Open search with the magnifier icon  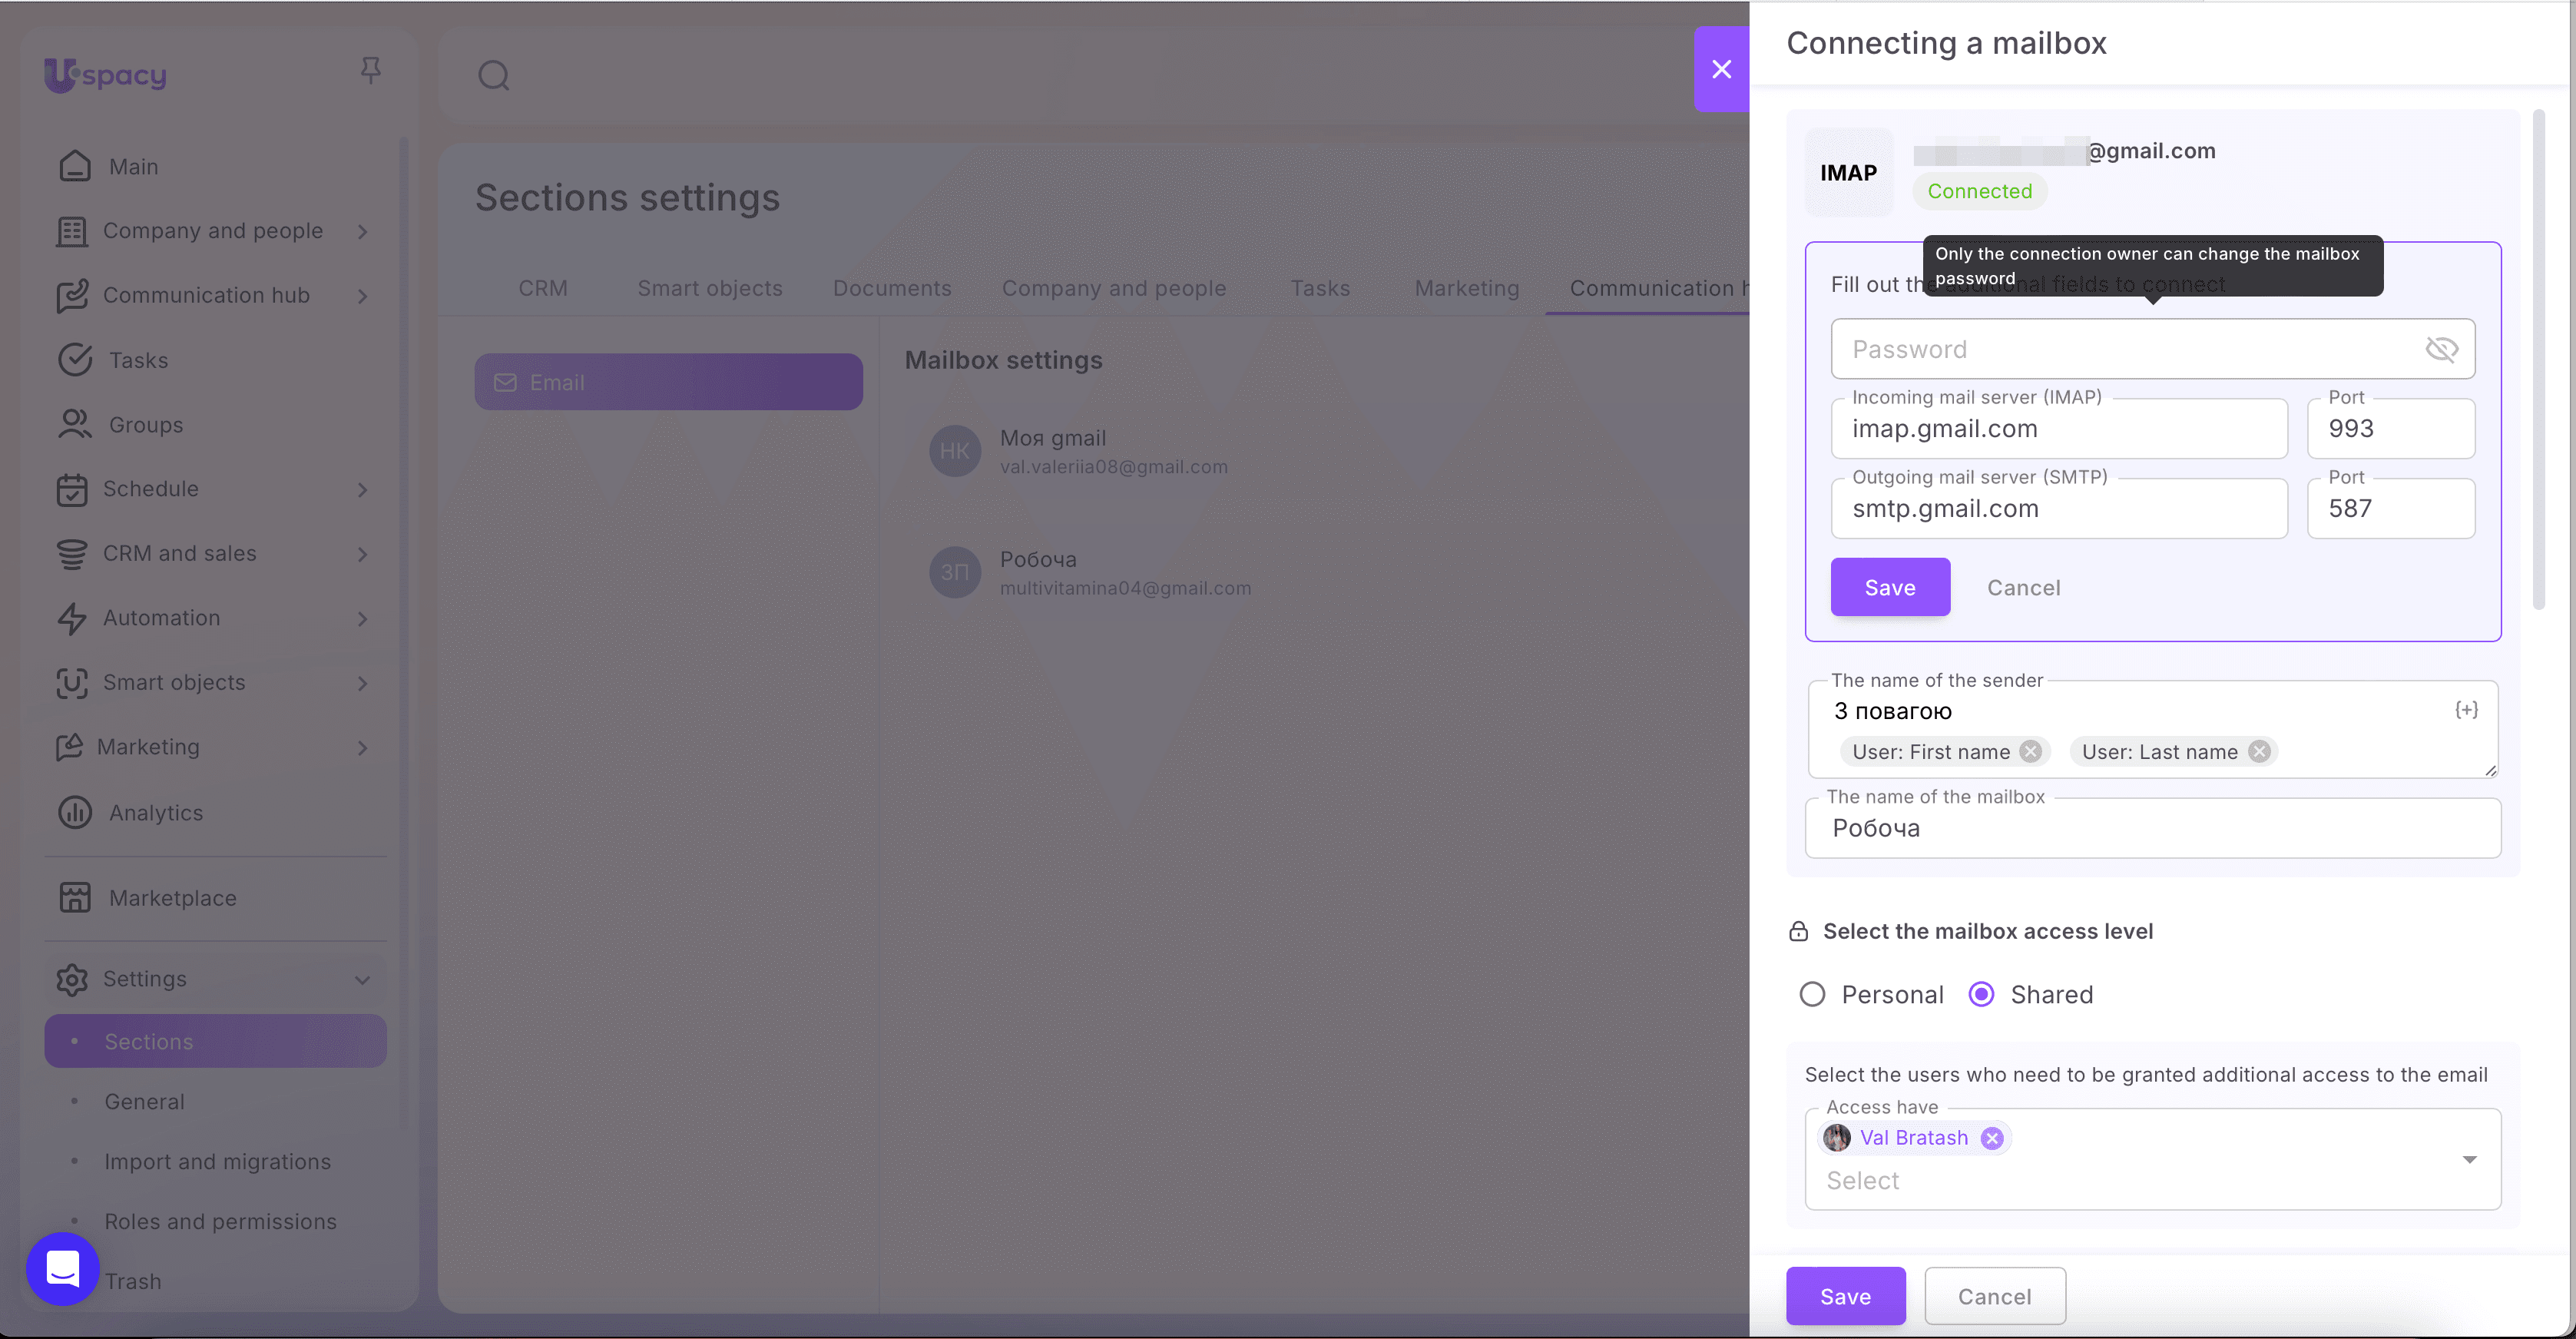pos(493,75)
